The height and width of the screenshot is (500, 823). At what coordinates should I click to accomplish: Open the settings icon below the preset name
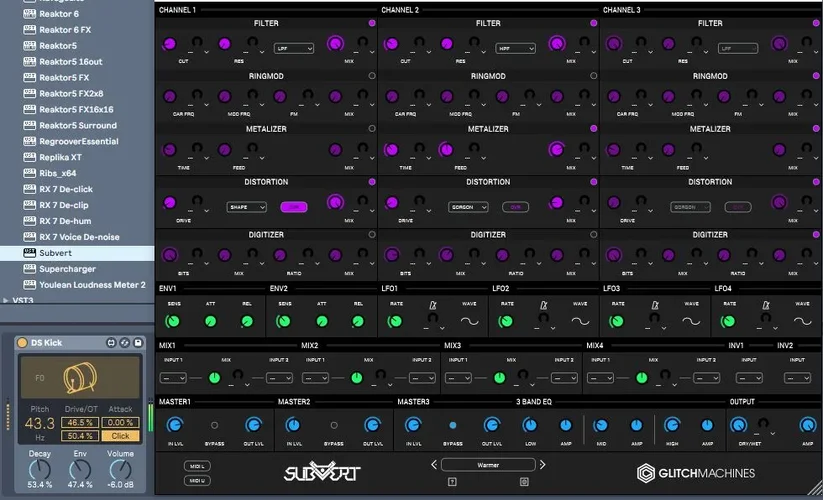[524, 482]
